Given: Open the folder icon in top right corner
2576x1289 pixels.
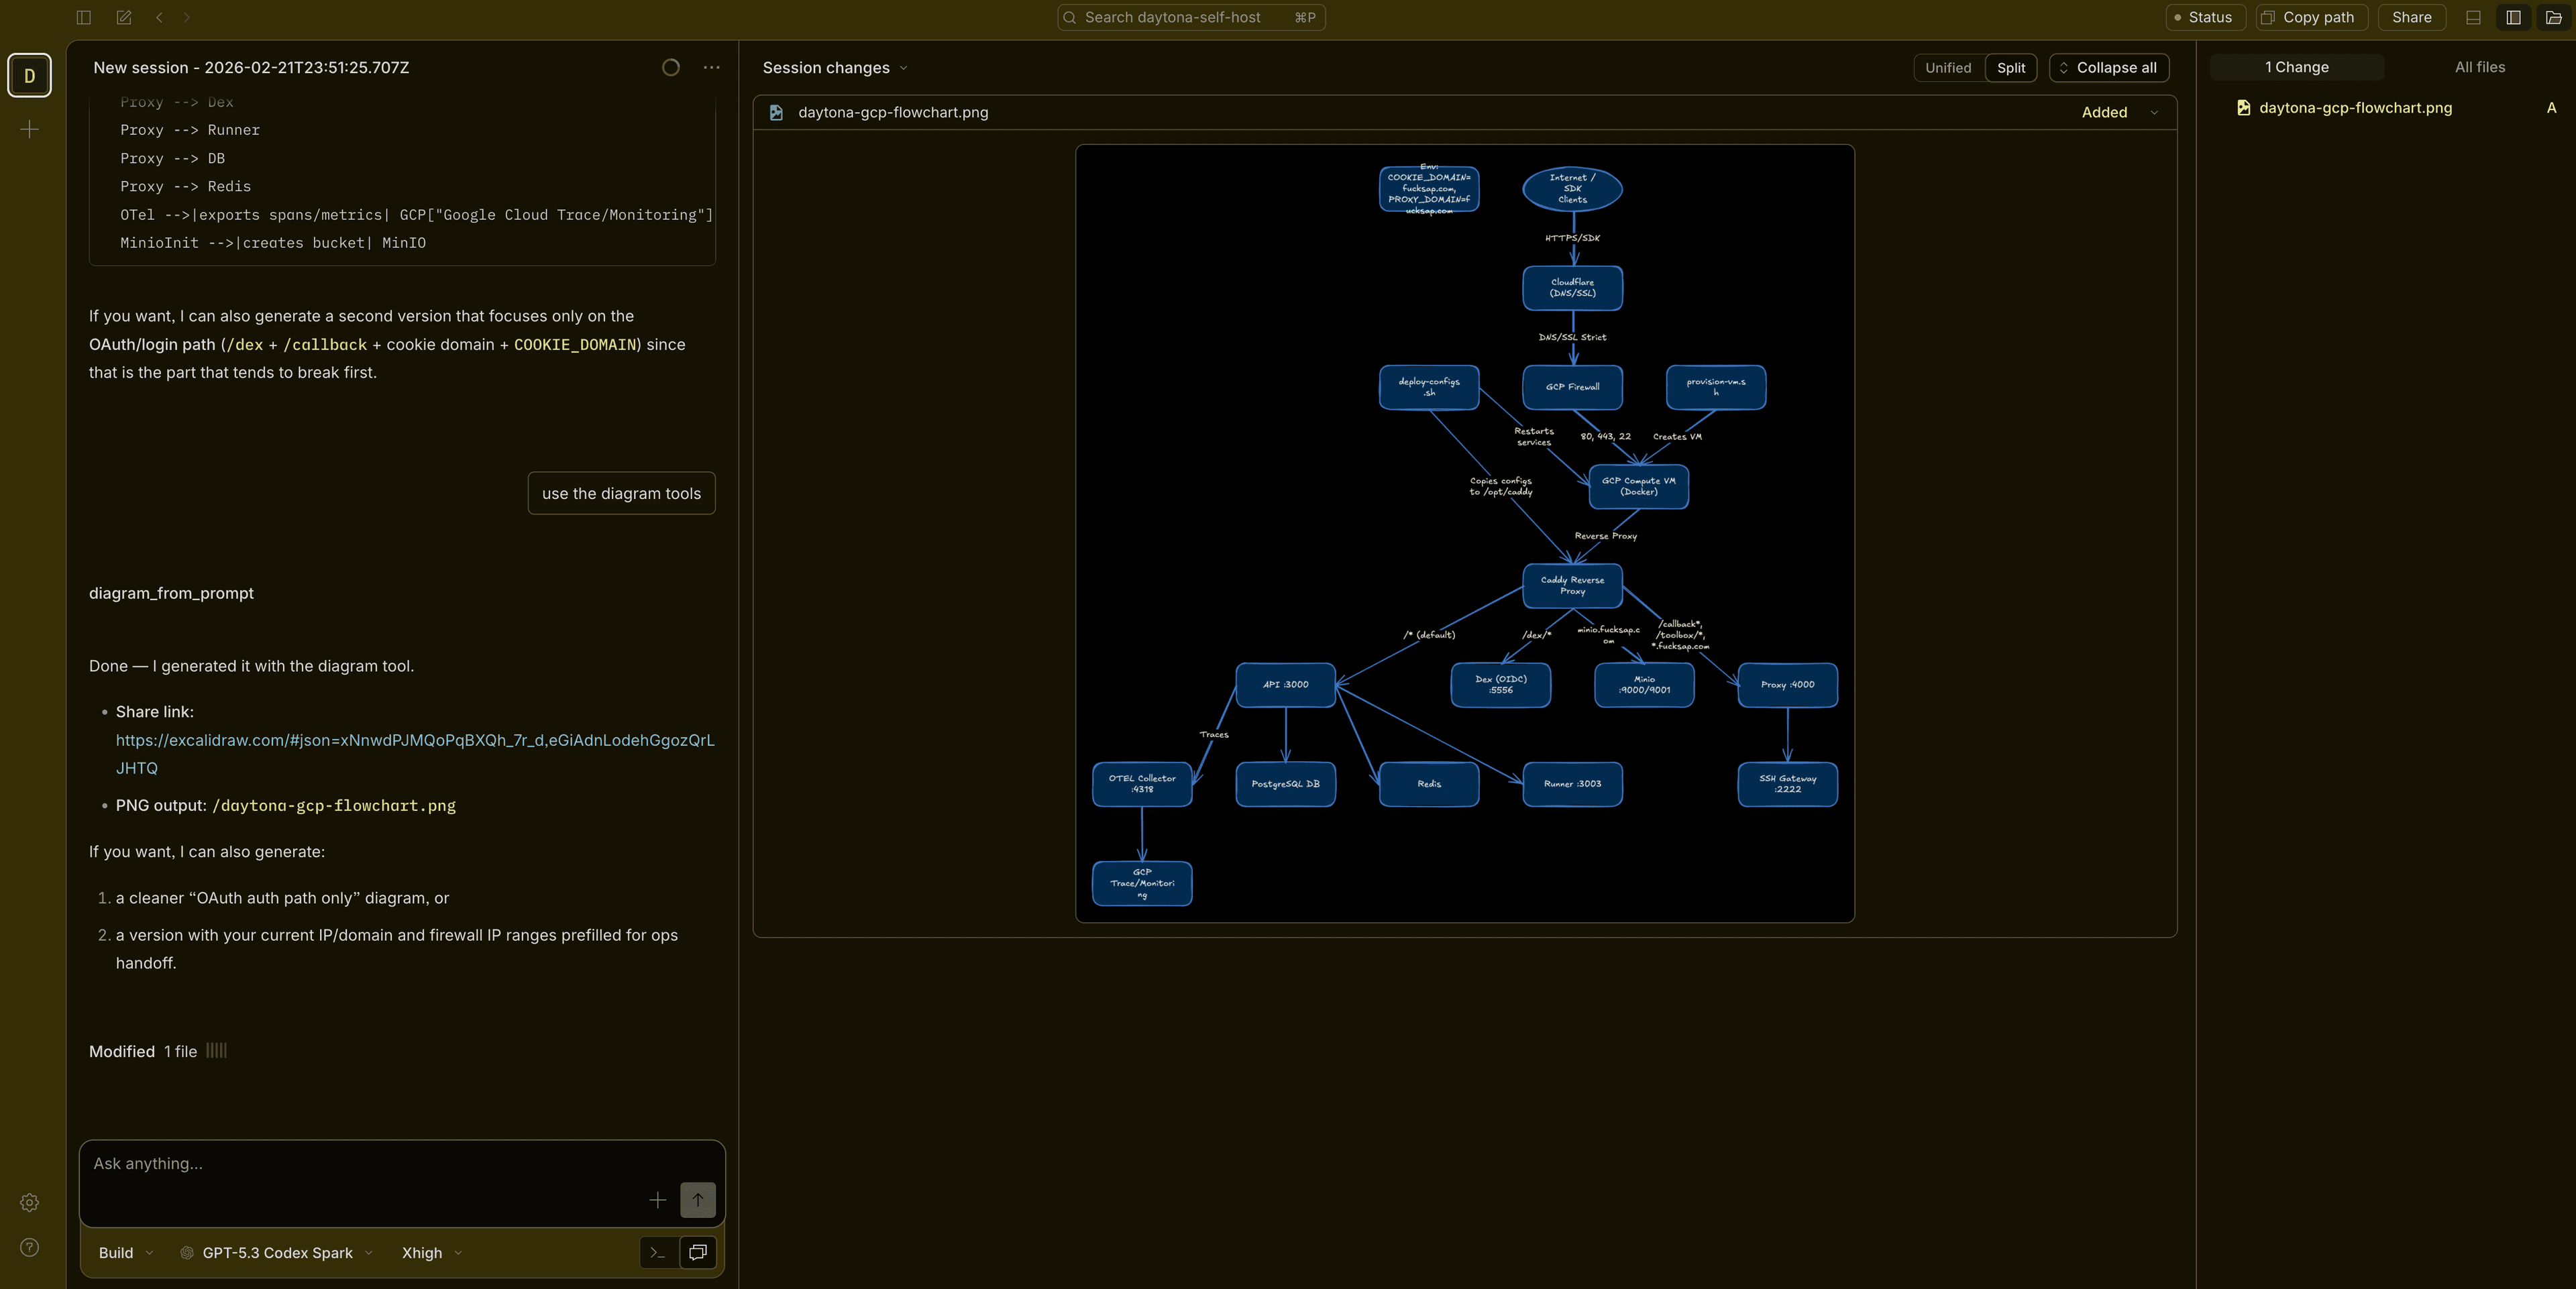Looking at the screenshot, I should click(2553, 17).
